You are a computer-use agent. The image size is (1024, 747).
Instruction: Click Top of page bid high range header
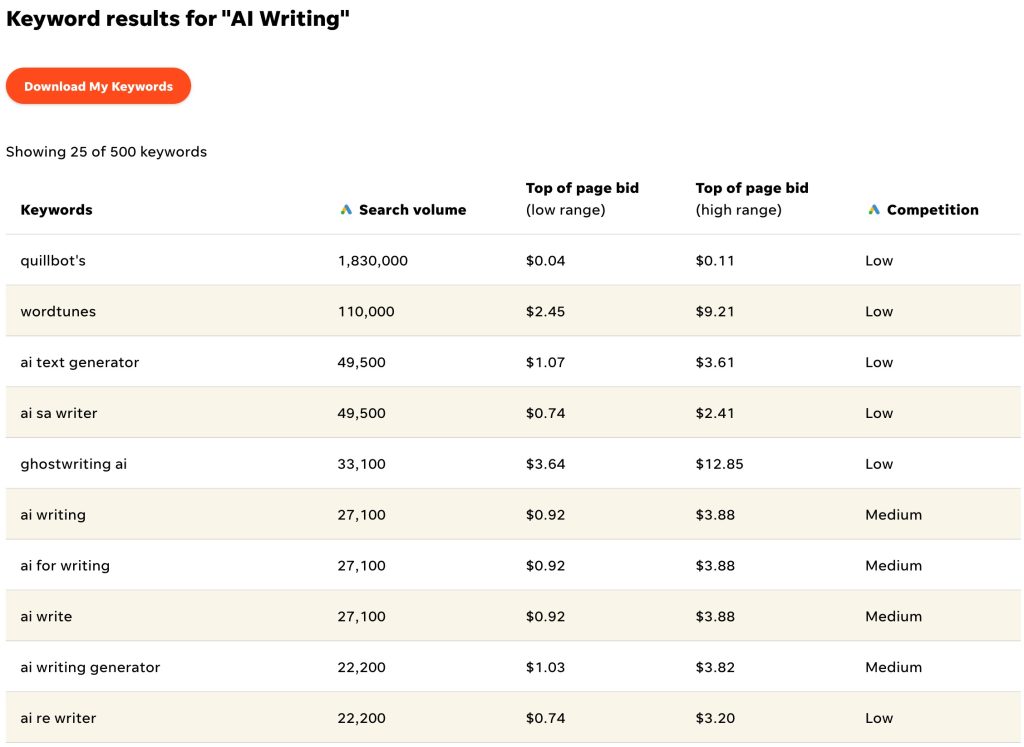(752, 199)
